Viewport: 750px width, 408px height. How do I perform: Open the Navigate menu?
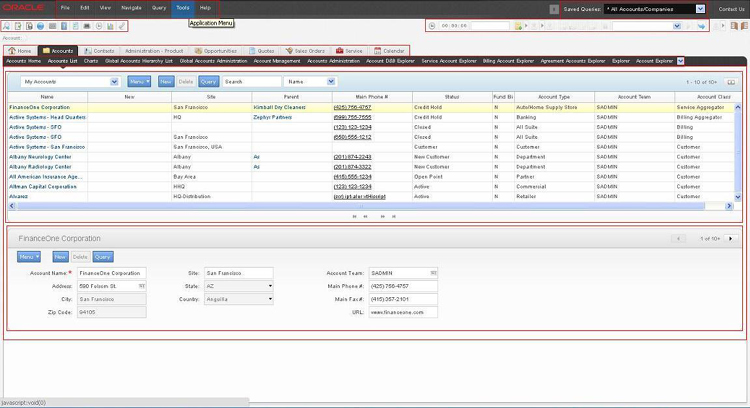[x=131, y=8]
